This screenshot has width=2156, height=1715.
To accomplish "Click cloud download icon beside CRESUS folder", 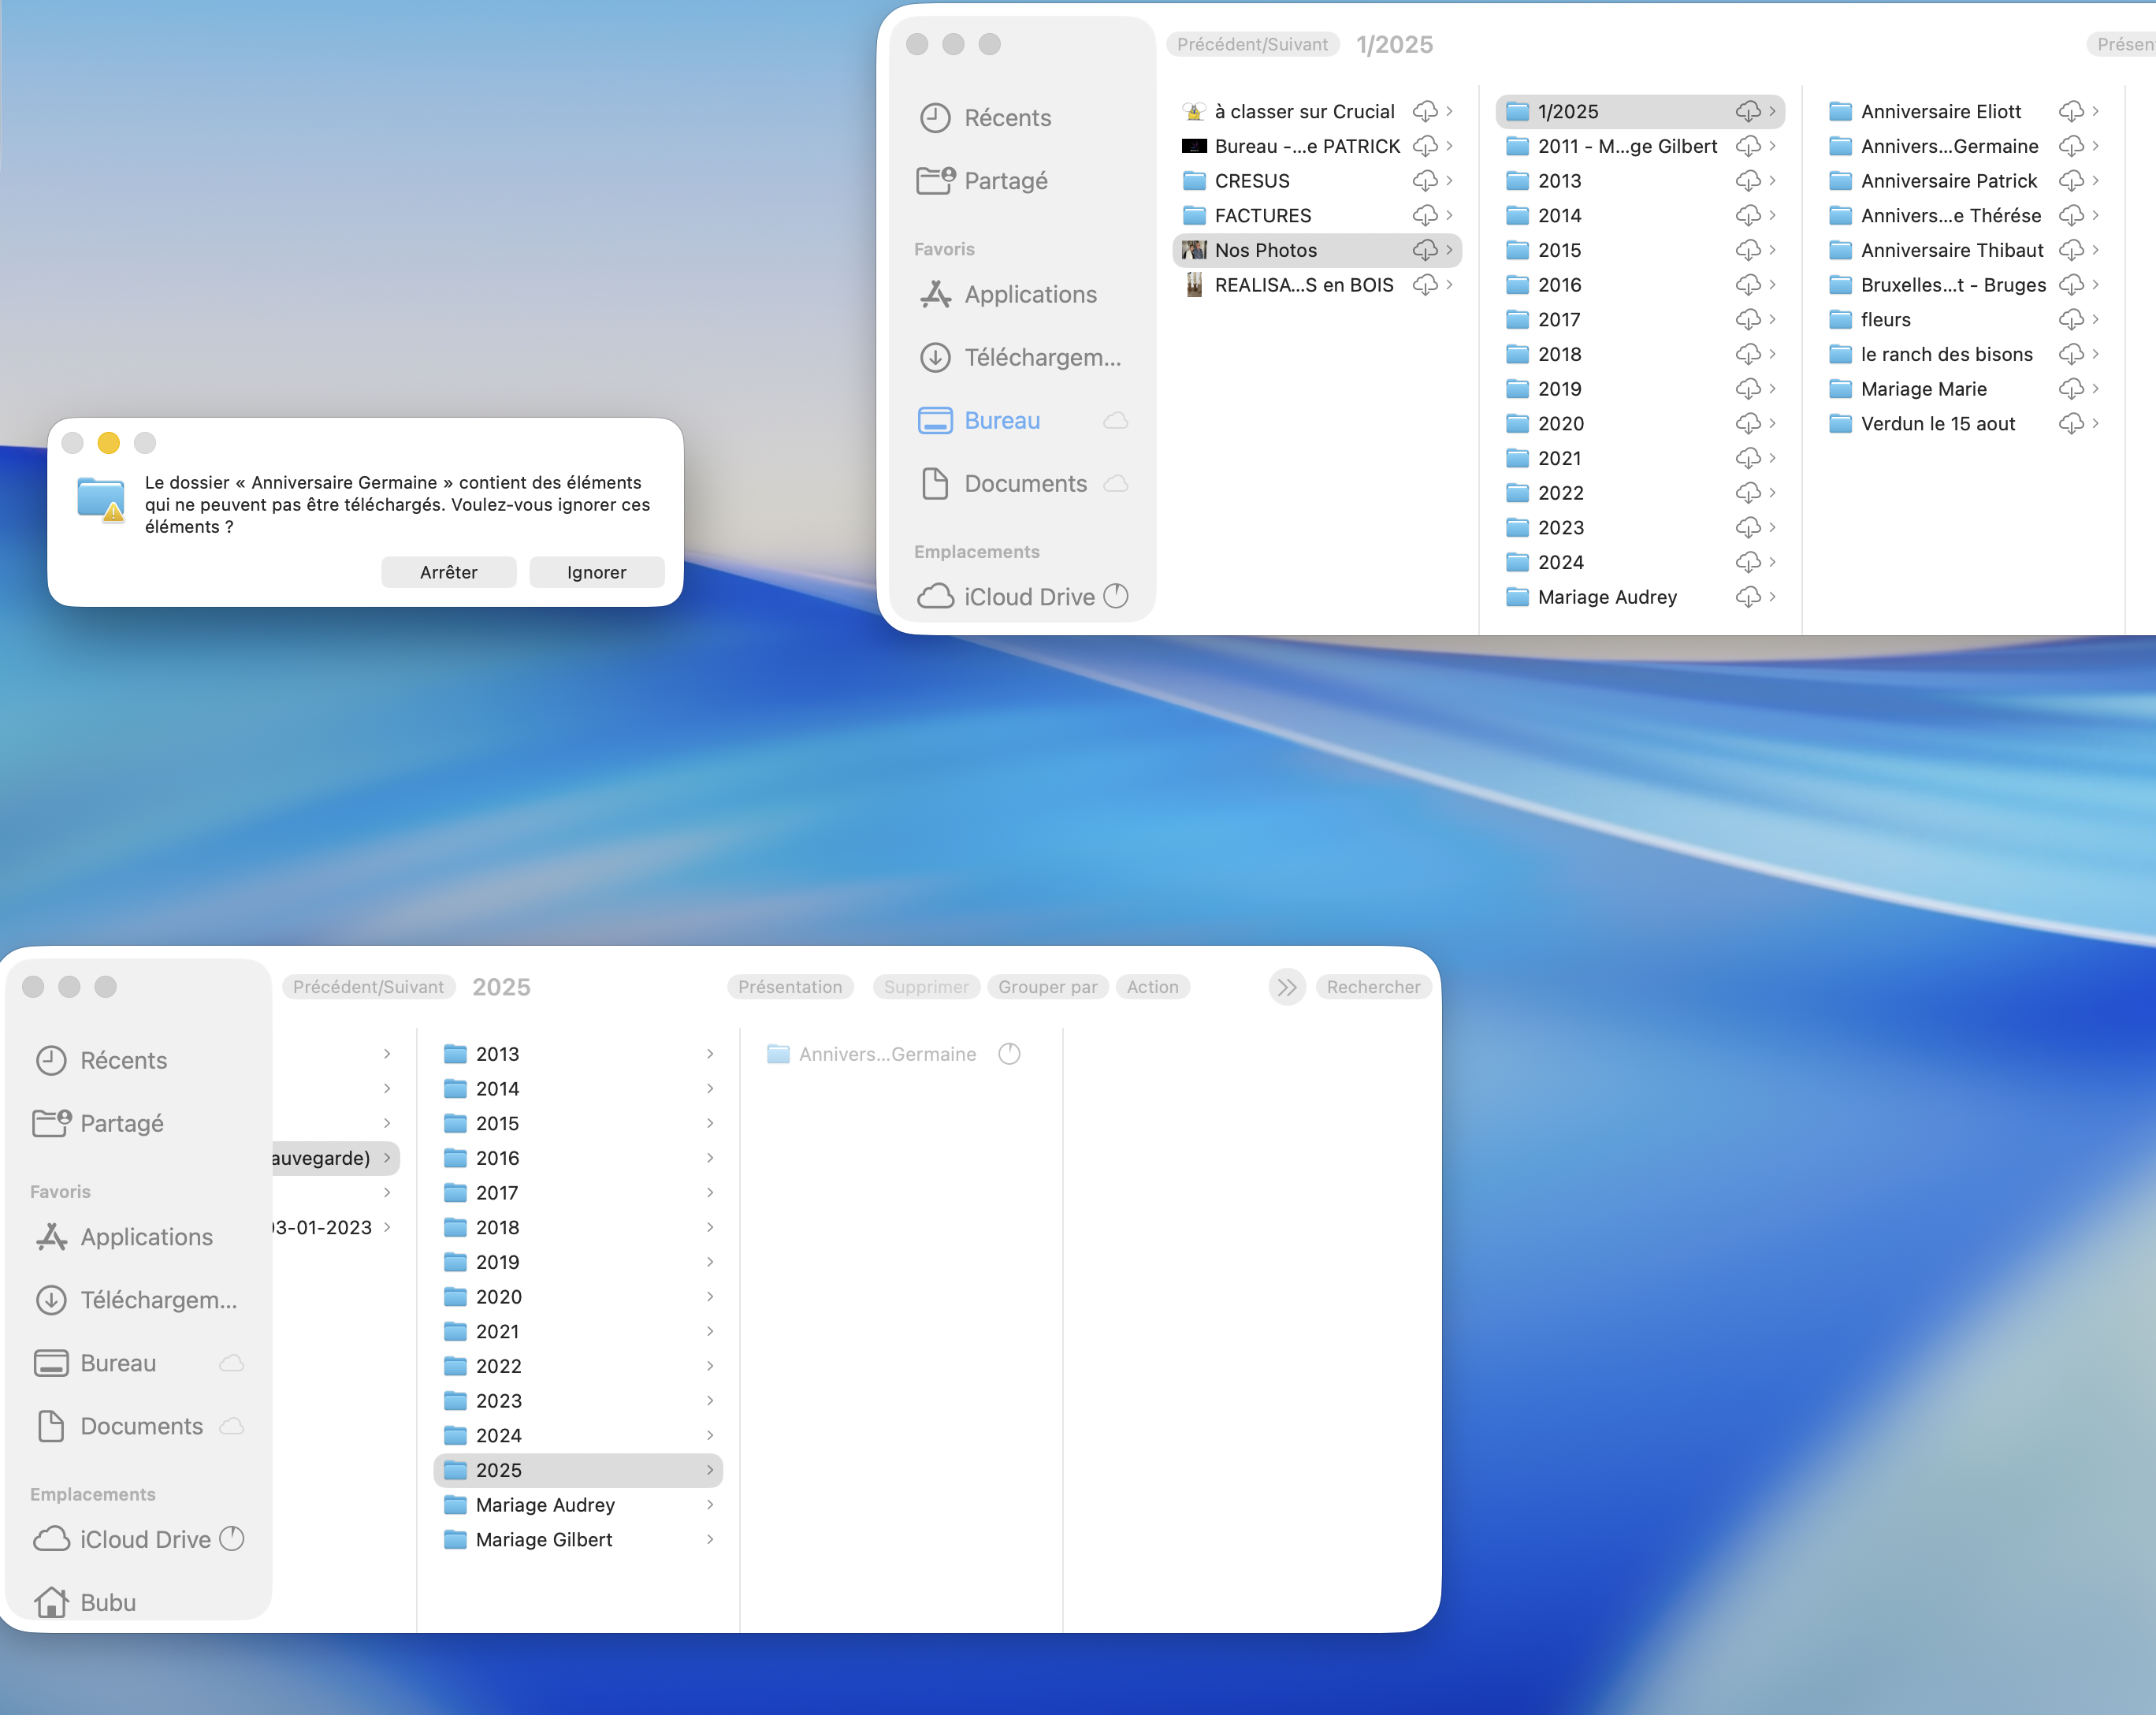I will (1424, 181).
